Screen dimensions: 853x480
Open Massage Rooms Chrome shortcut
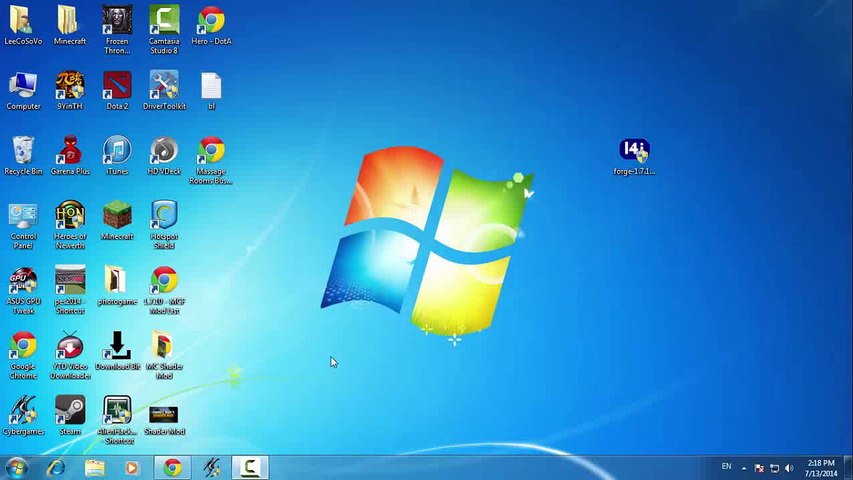(211, 161)
